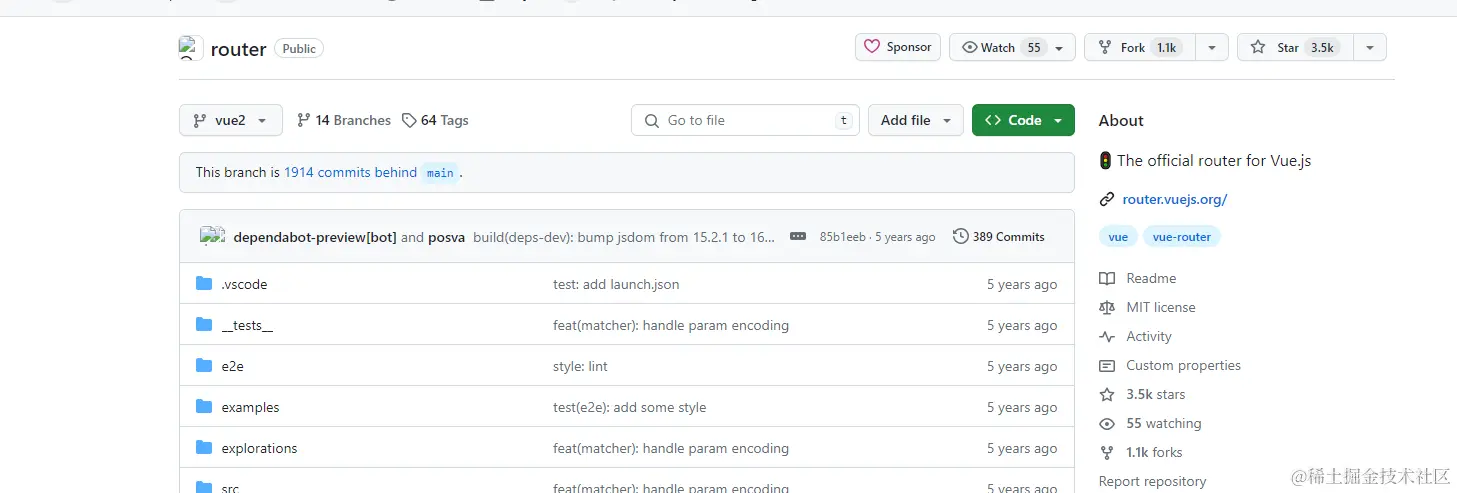Star the router repository
The height and width of the screenshot is (493, 1457).
[1295, 47]
